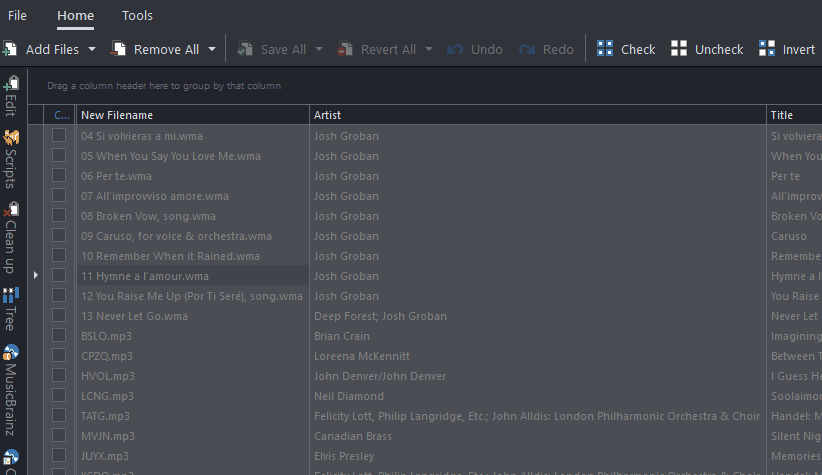This screenshot has width=822, height=475.
Task: Open the Remove All dropdown arrow
Action: tap(212, 49)
